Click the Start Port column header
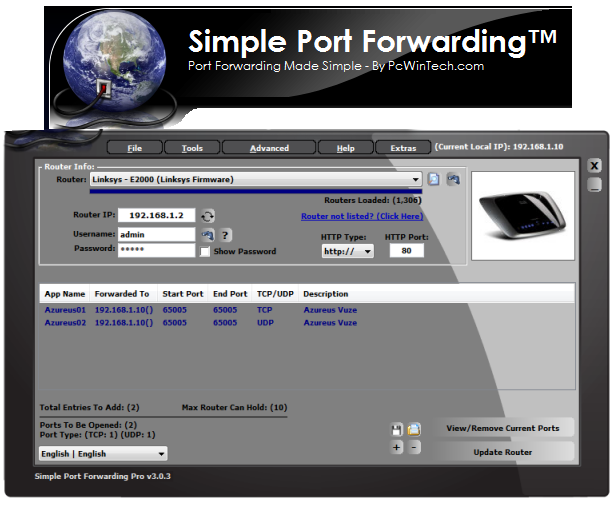The height and width of the screenshot is (512, 610). pyautogui.click(x=182, y=294)
